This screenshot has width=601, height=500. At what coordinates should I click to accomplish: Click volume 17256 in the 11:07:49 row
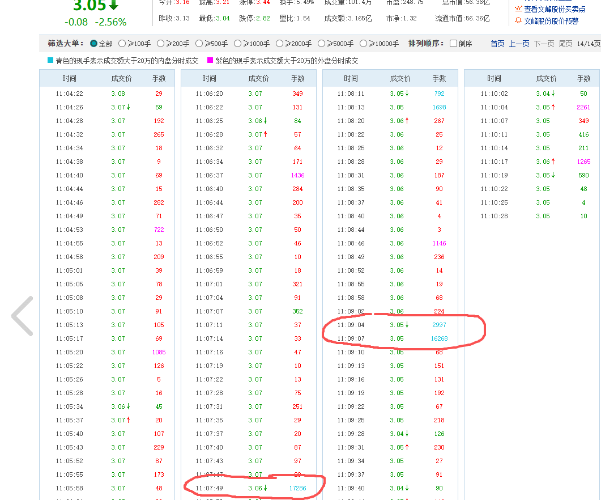tap(297, 488)
